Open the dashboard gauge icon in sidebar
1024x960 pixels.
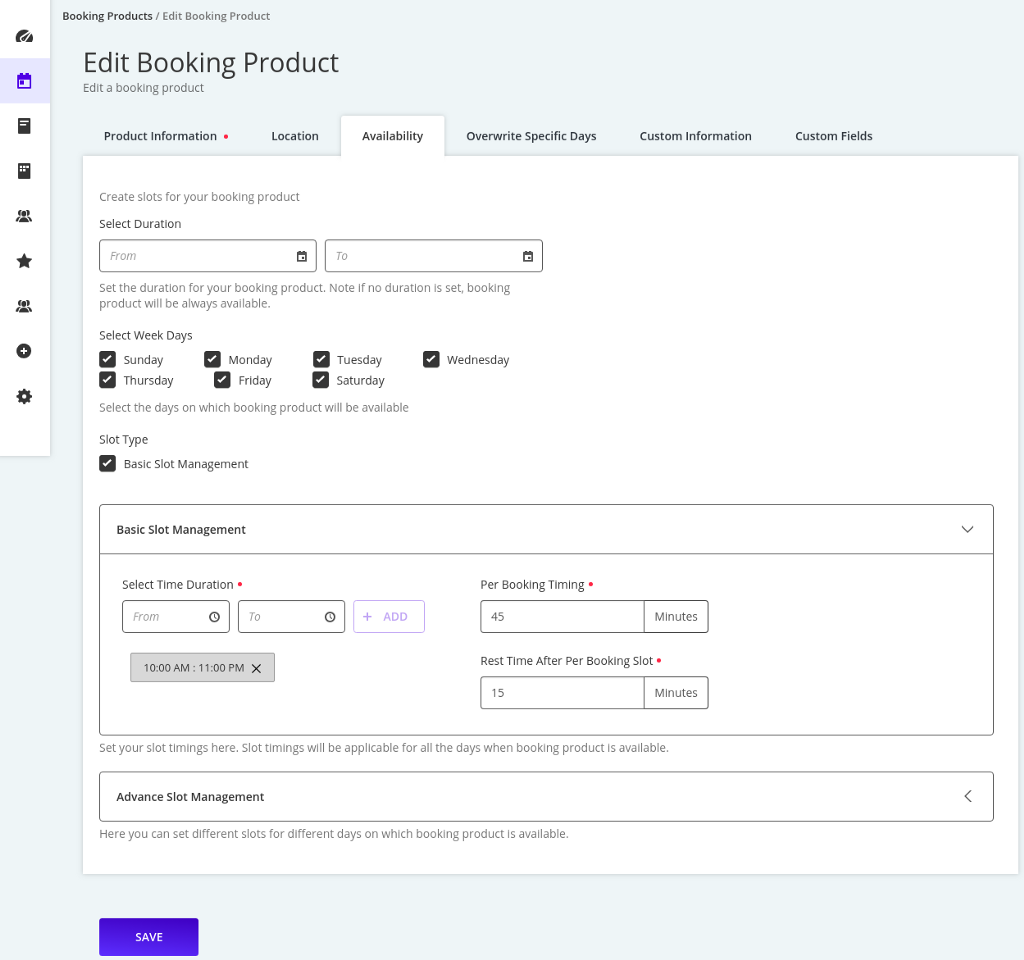(x=24, y=36)
